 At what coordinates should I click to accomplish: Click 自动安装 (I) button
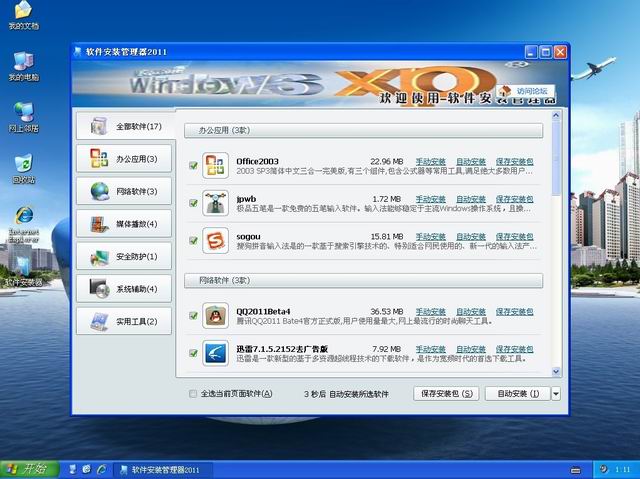[x=518, y=394]
